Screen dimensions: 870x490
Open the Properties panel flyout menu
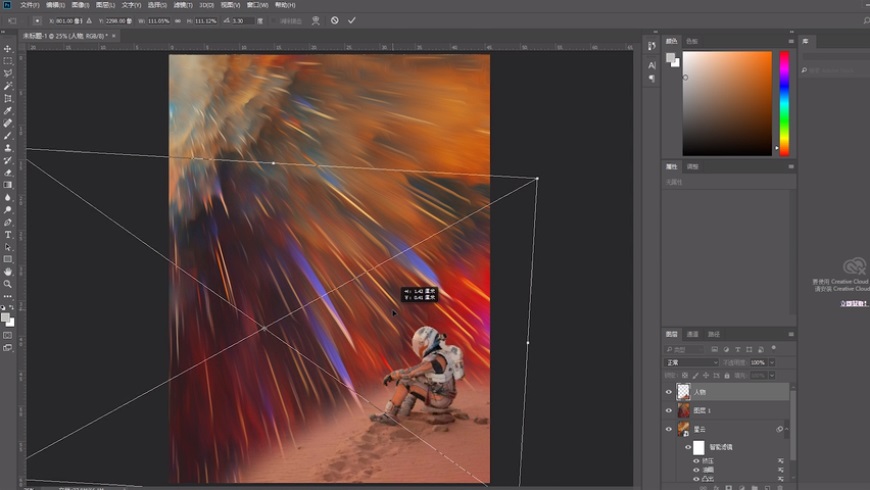pyautogui.click(x=791, y=166)
